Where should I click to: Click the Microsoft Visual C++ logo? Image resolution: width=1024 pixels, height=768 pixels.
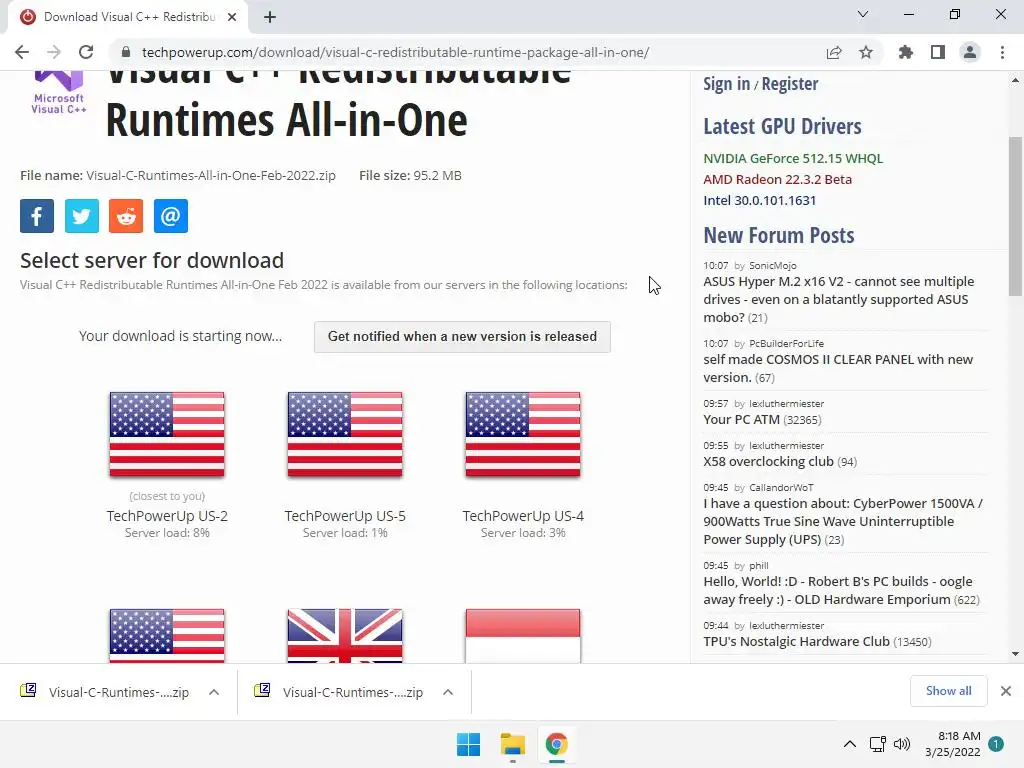click(59, 93)
